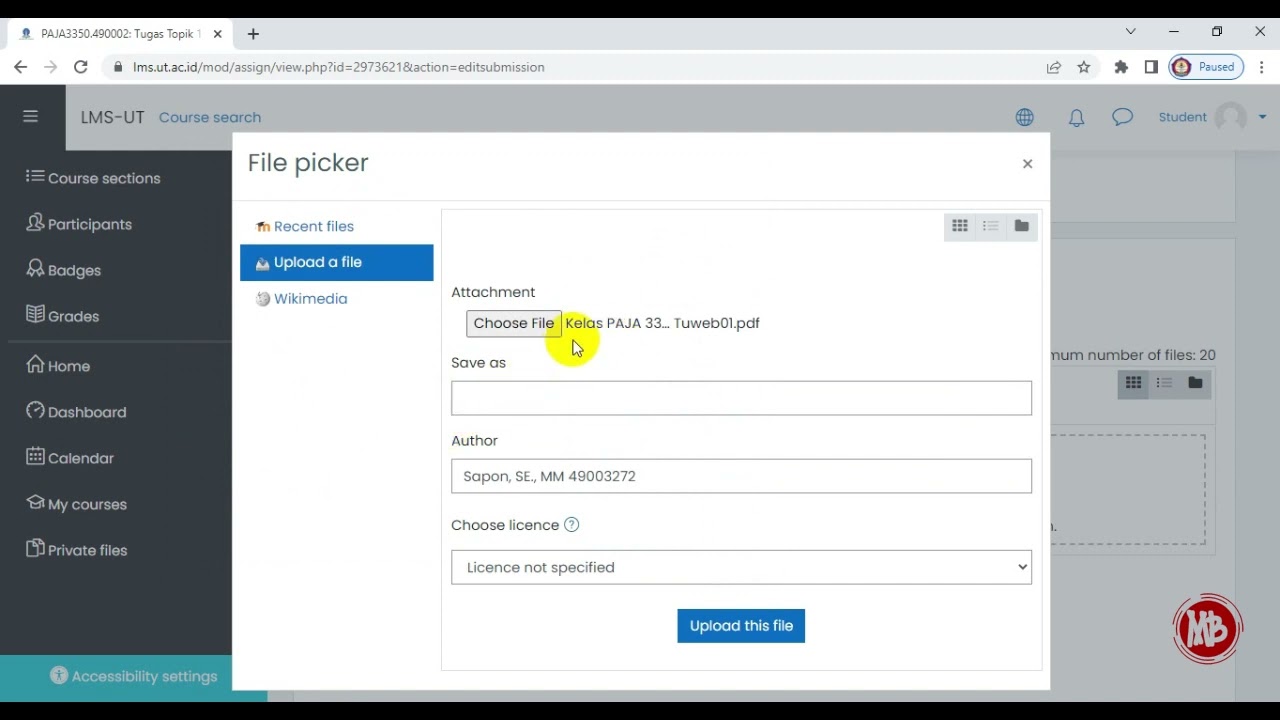Screen dimensions: 1280x720
Task: Switch file picker to folder tree view
Action: click(x=1021, y=226)
